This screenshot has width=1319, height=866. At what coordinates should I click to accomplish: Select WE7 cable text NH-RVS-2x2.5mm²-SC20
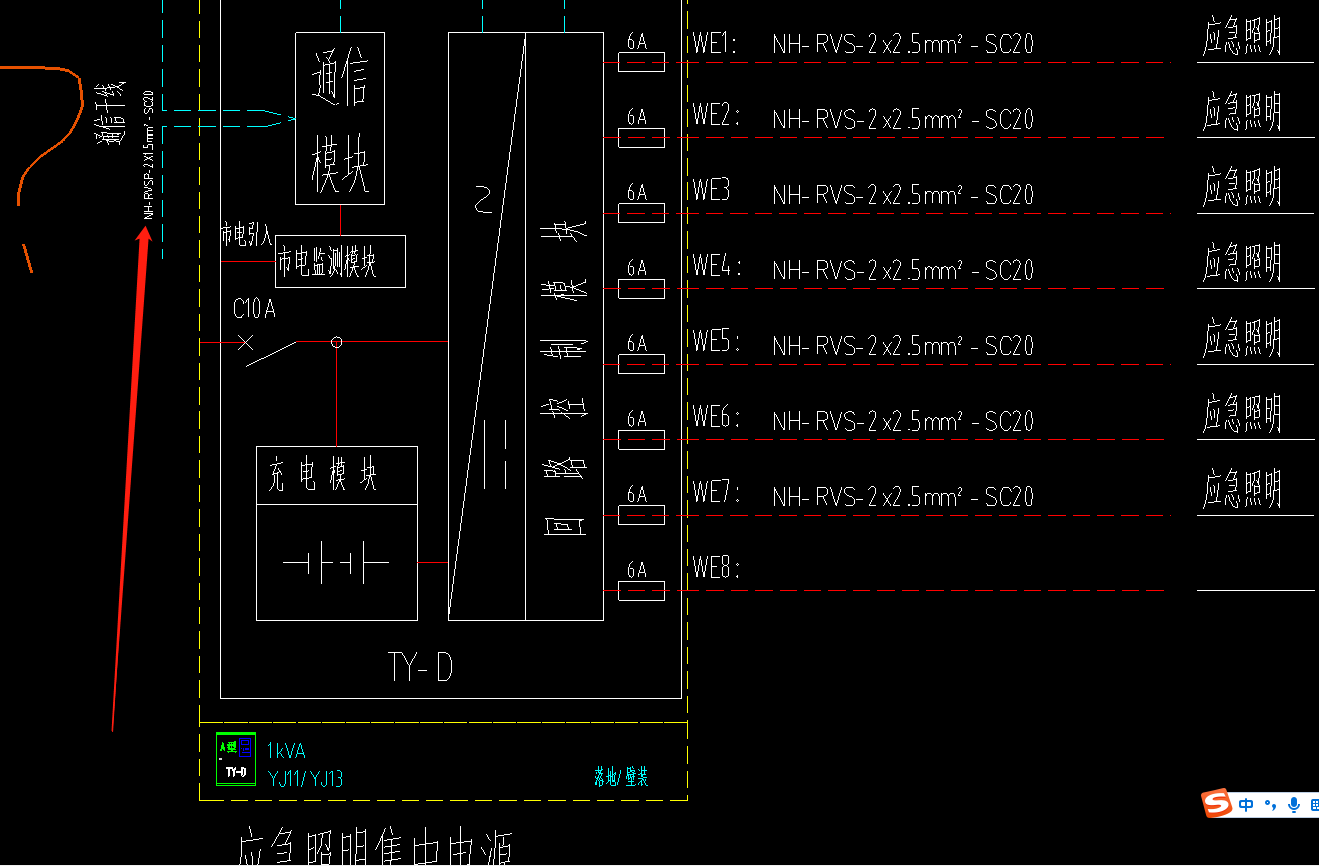point(903,495)
